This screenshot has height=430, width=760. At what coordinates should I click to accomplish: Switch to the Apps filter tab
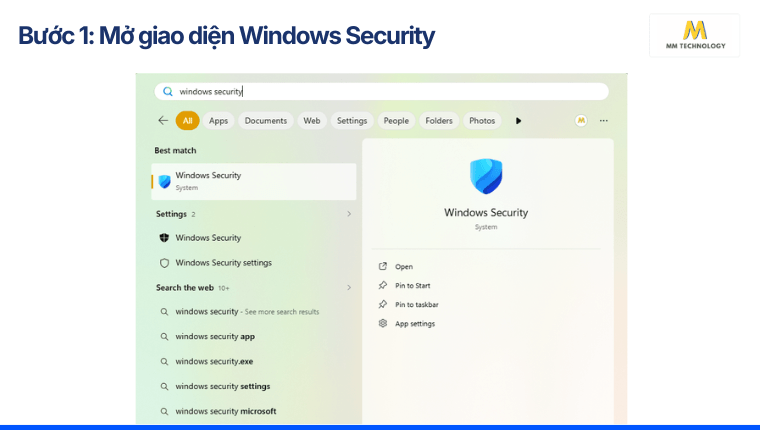(x=218, y=121)
